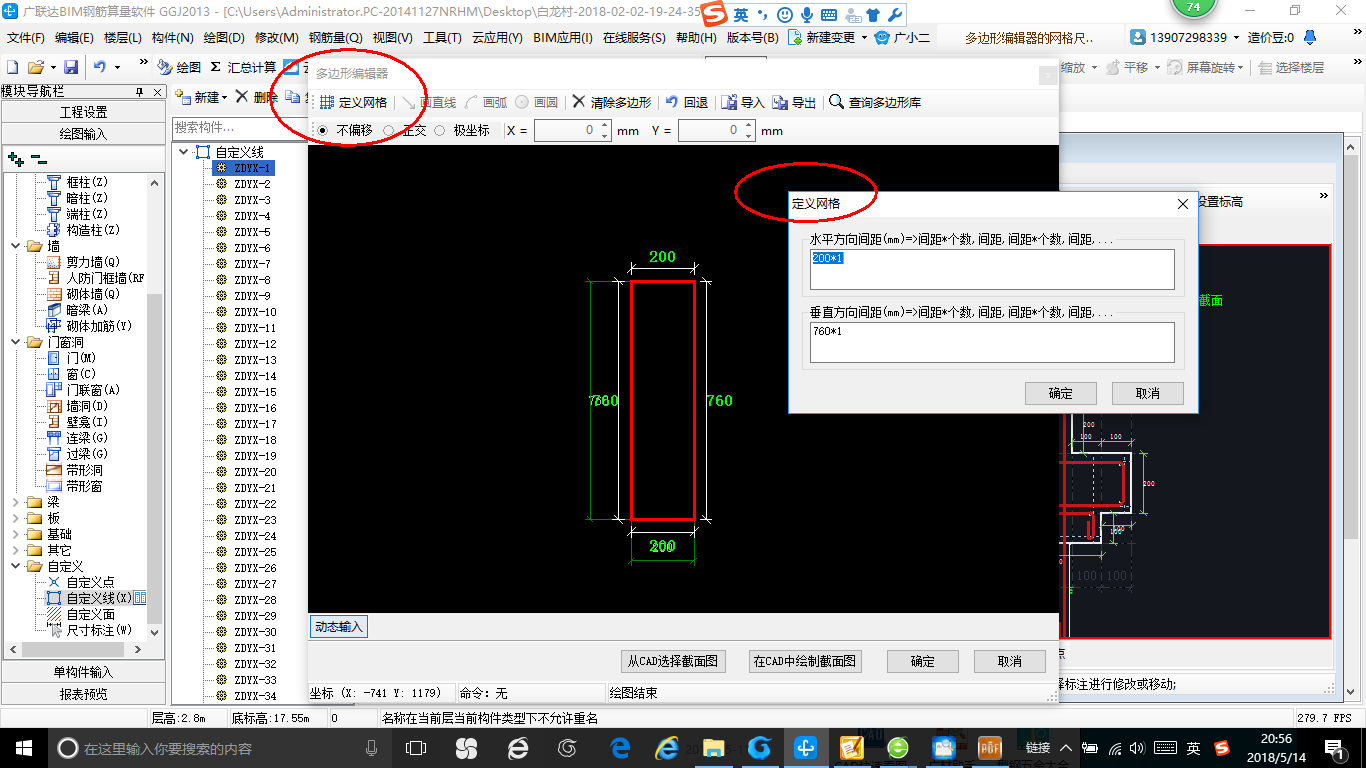Expand the 梁 folder in tree
The height and width of the screenshot is (768, 1366).
[17, 502]
